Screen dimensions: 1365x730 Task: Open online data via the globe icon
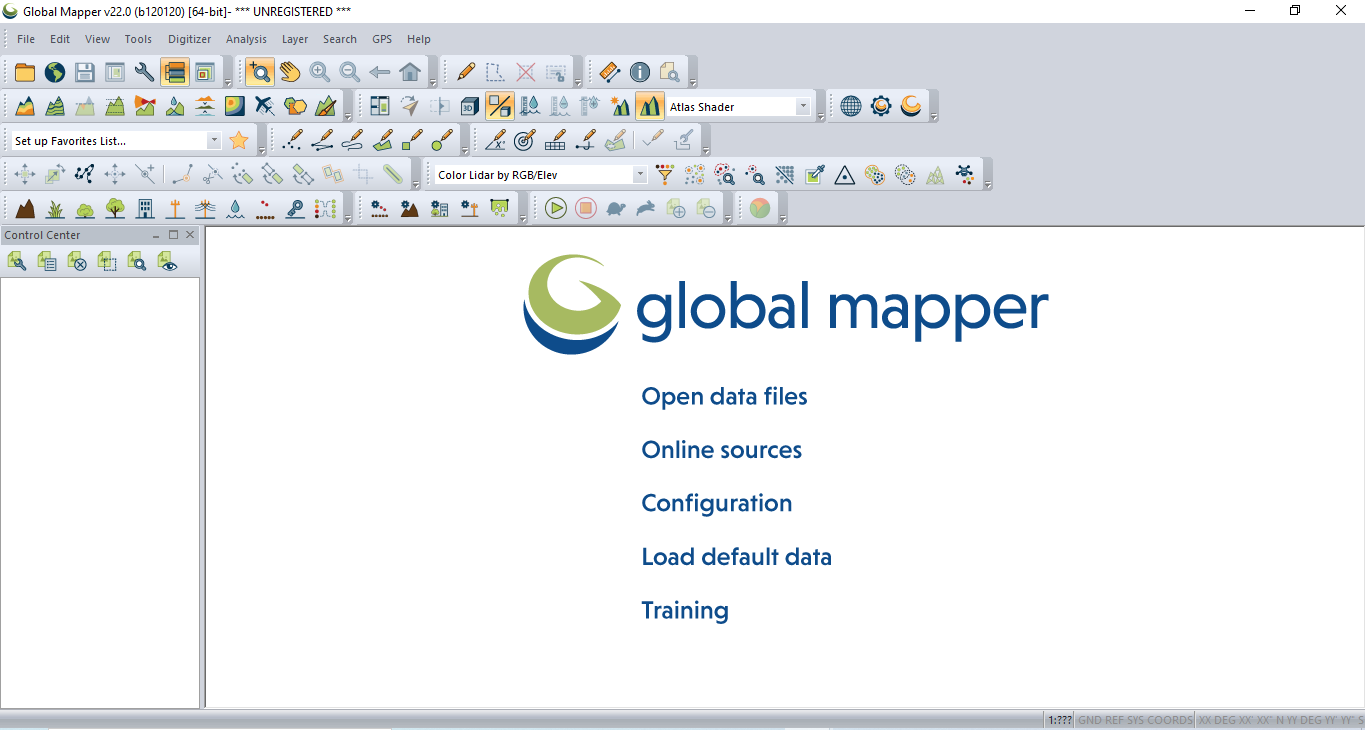(55, 72)
